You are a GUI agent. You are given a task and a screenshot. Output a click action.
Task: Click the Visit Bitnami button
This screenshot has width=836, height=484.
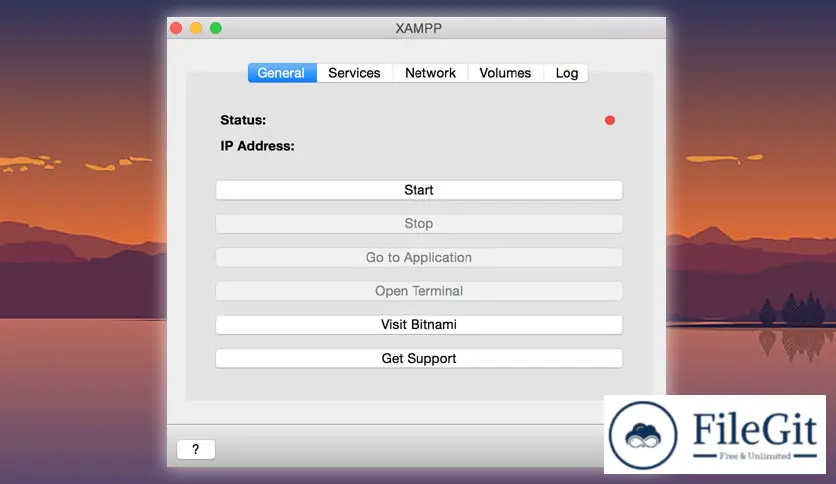coord(419,325)
